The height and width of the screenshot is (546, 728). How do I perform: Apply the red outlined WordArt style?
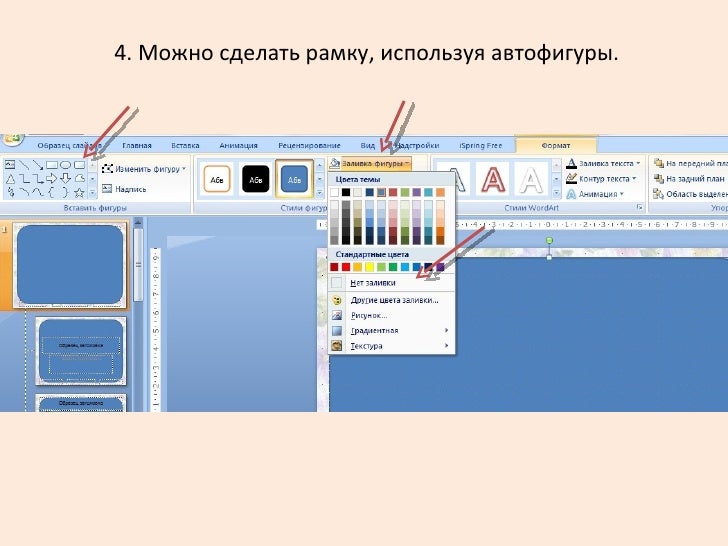click(x=494, y=179)
